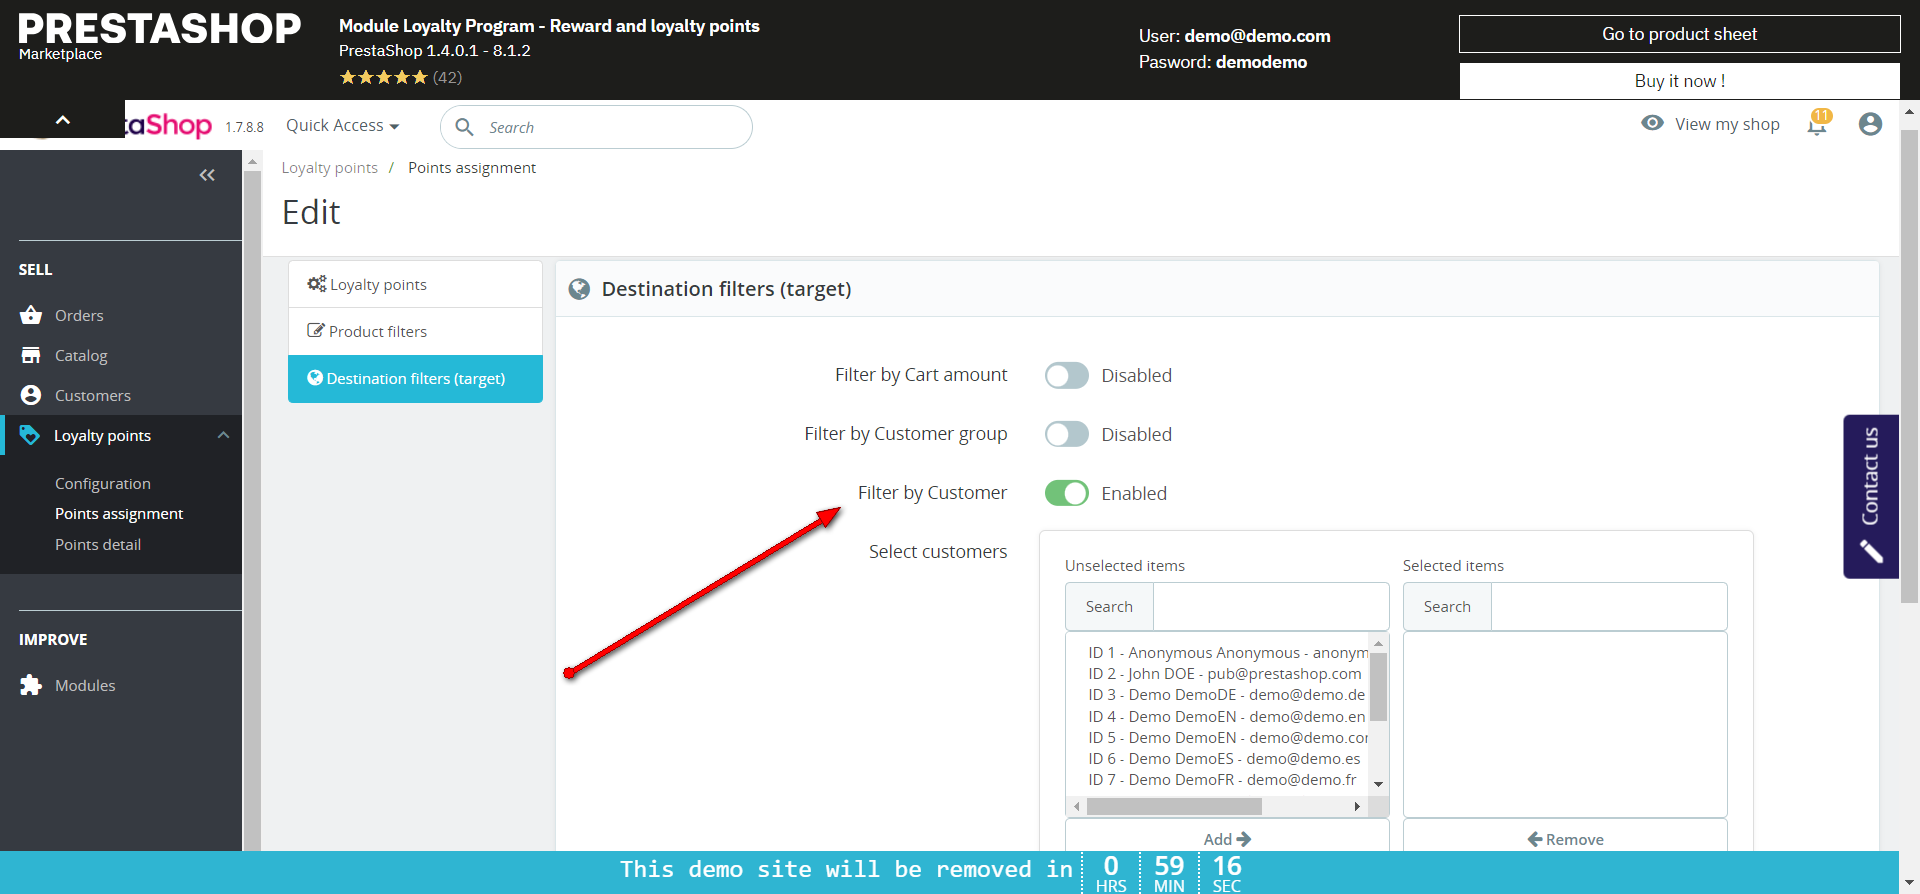Click globe icon on Destination filters tab
1920x894 pixels.
coord(315,378)
